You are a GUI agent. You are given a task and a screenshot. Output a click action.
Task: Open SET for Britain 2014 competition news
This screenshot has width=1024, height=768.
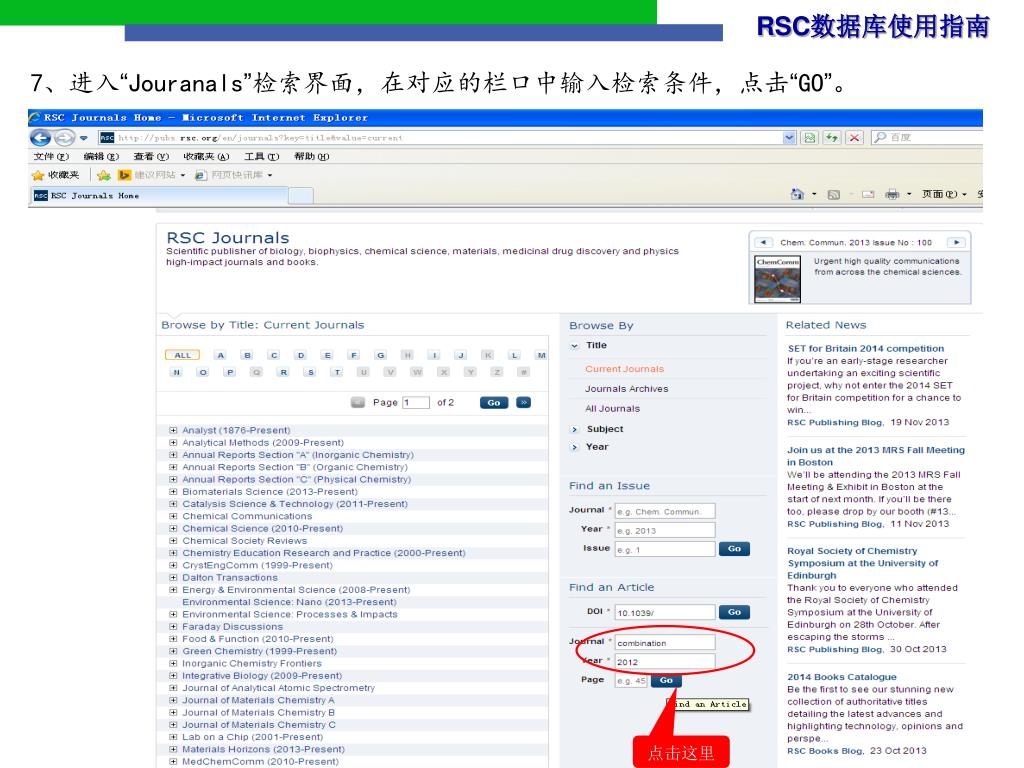(865, 349)
